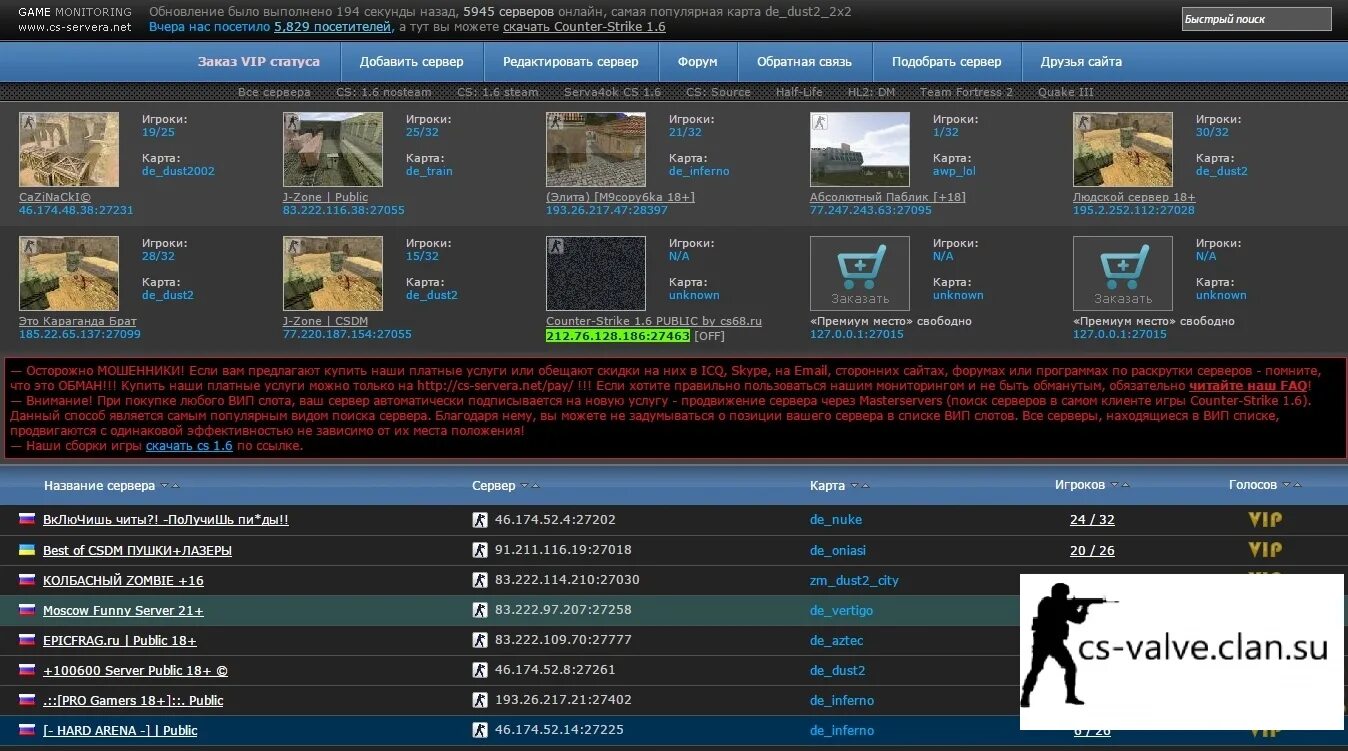Click the CS game icon next to 46.174.52.4:27202
The image size is (1348, 751).
coord(480,520)
